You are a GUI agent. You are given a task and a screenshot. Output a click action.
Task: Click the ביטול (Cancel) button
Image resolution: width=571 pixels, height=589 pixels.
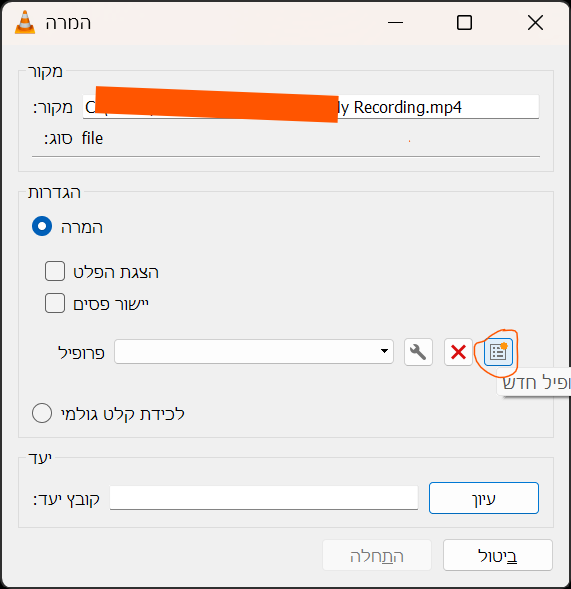click(498, 555)
